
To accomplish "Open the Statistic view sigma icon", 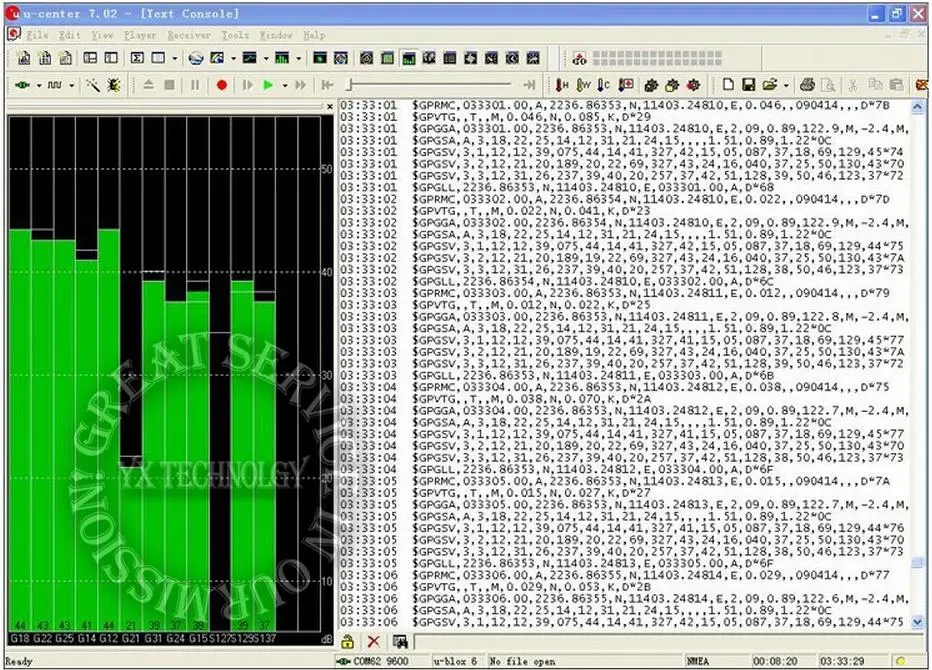I will (x=137, y=58).
